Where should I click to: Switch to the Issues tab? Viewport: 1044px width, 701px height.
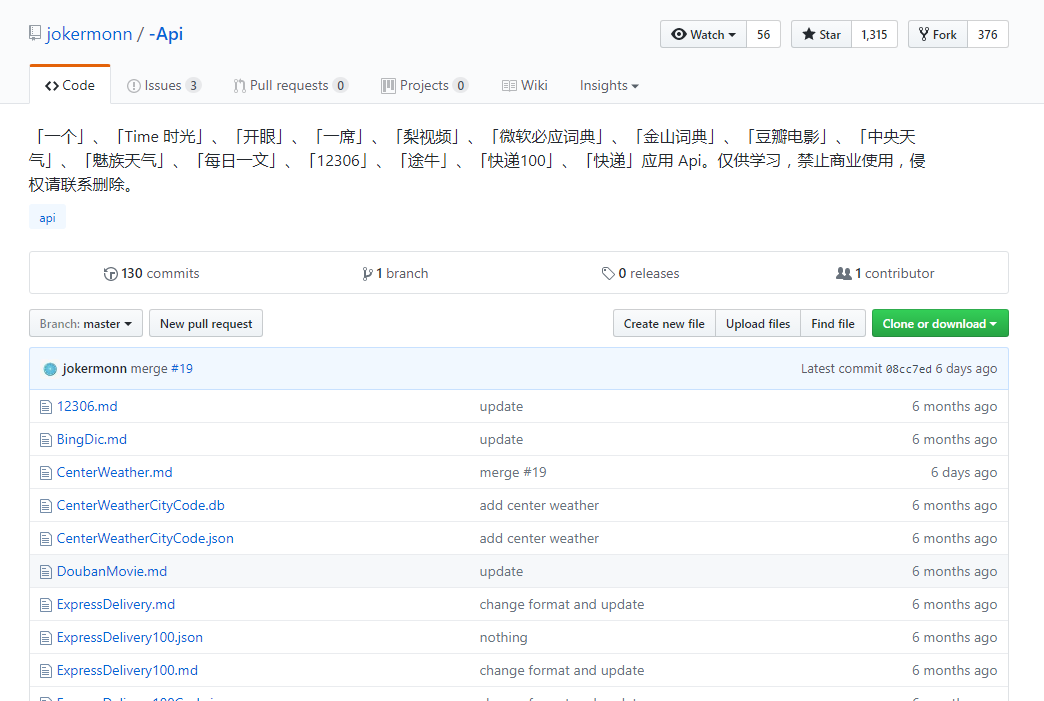(163, 85)
